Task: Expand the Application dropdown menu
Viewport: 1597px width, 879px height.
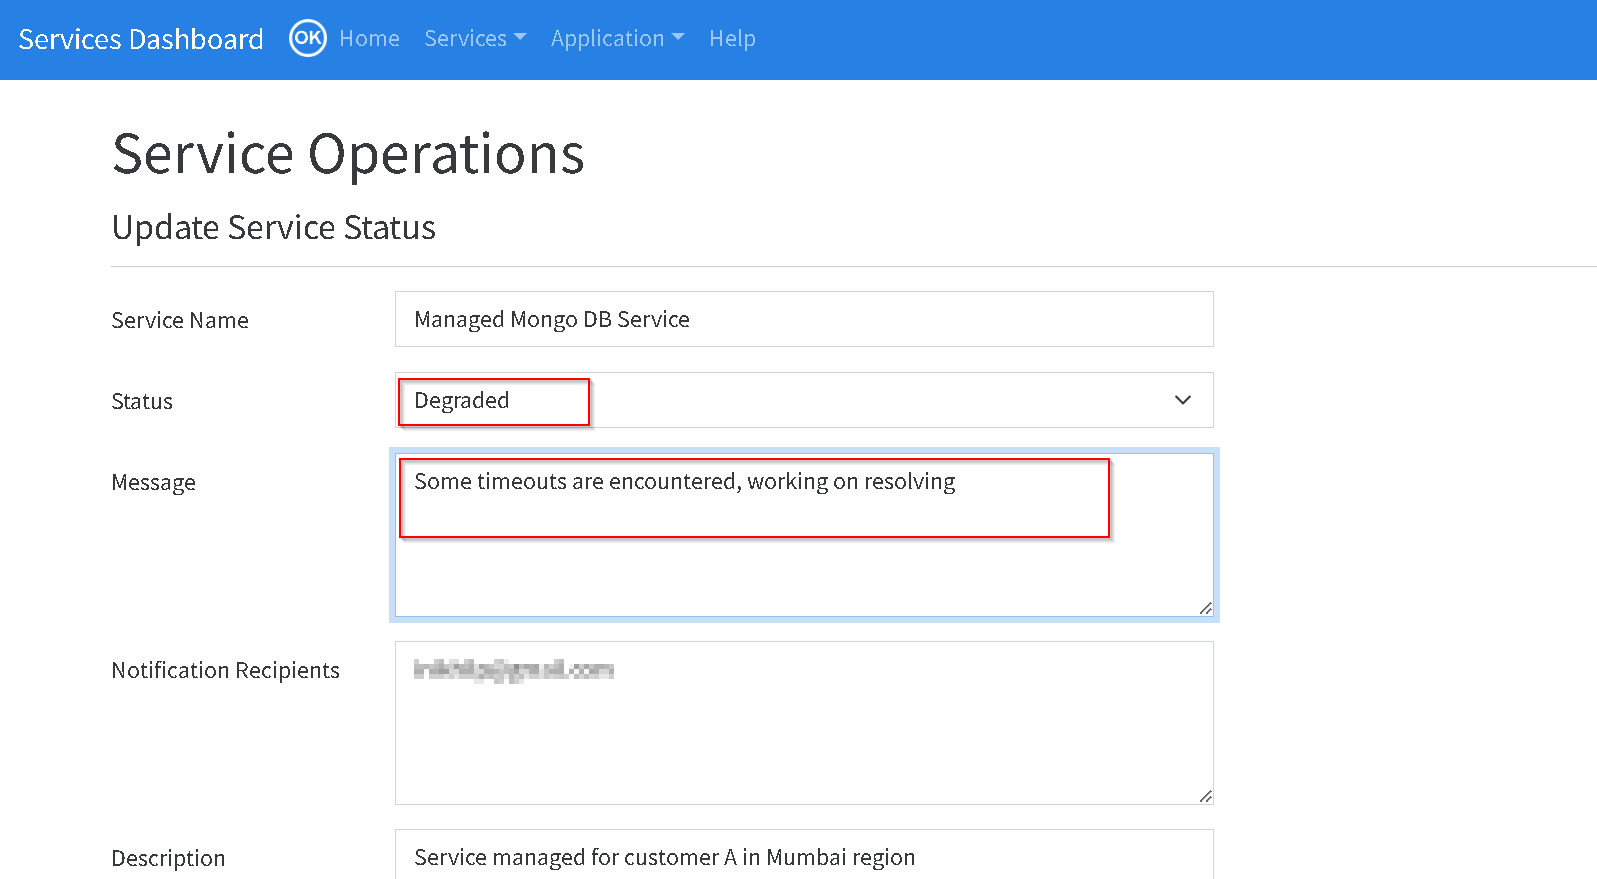Action: [x=617, y=38]
